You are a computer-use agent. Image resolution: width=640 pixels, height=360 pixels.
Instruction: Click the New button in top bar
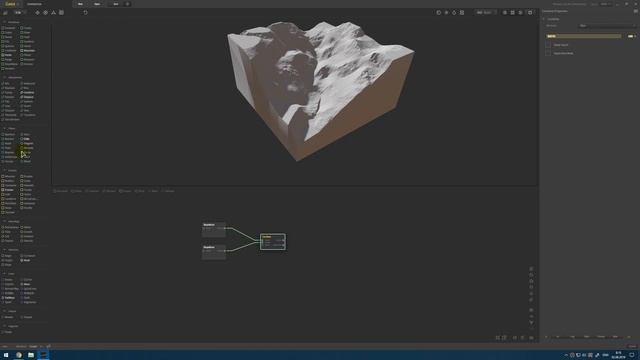(x=80, y=4)
